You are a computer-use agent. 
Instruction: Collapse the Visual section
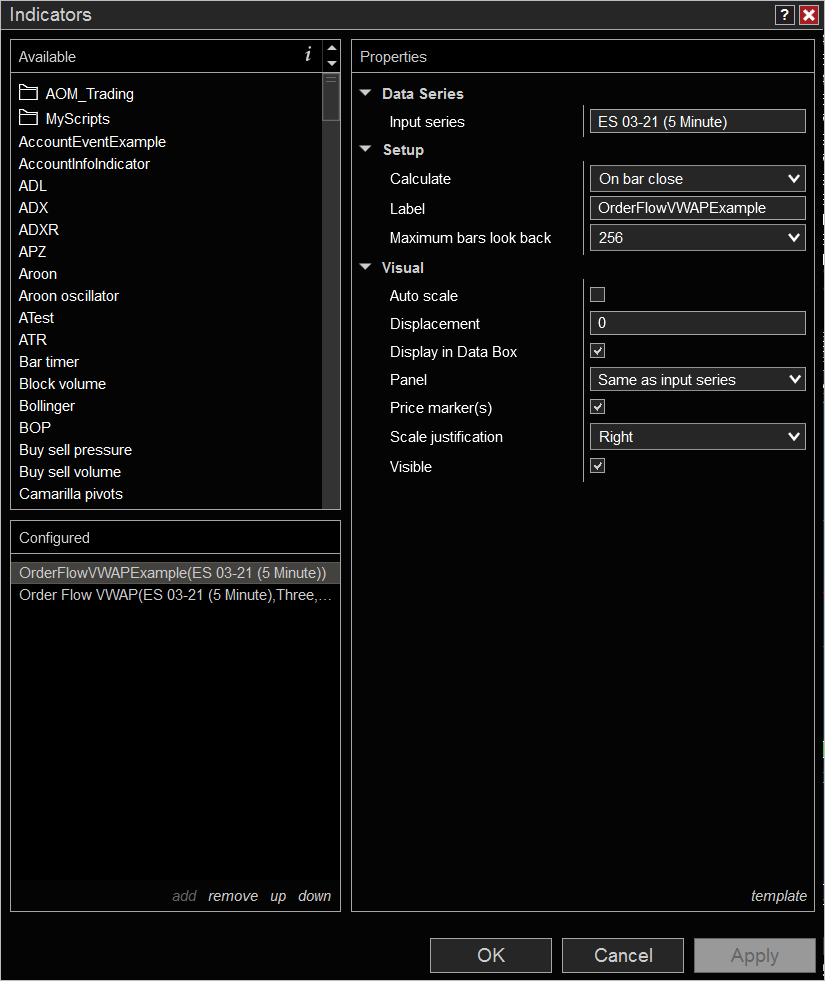click(x=366, y=267)
